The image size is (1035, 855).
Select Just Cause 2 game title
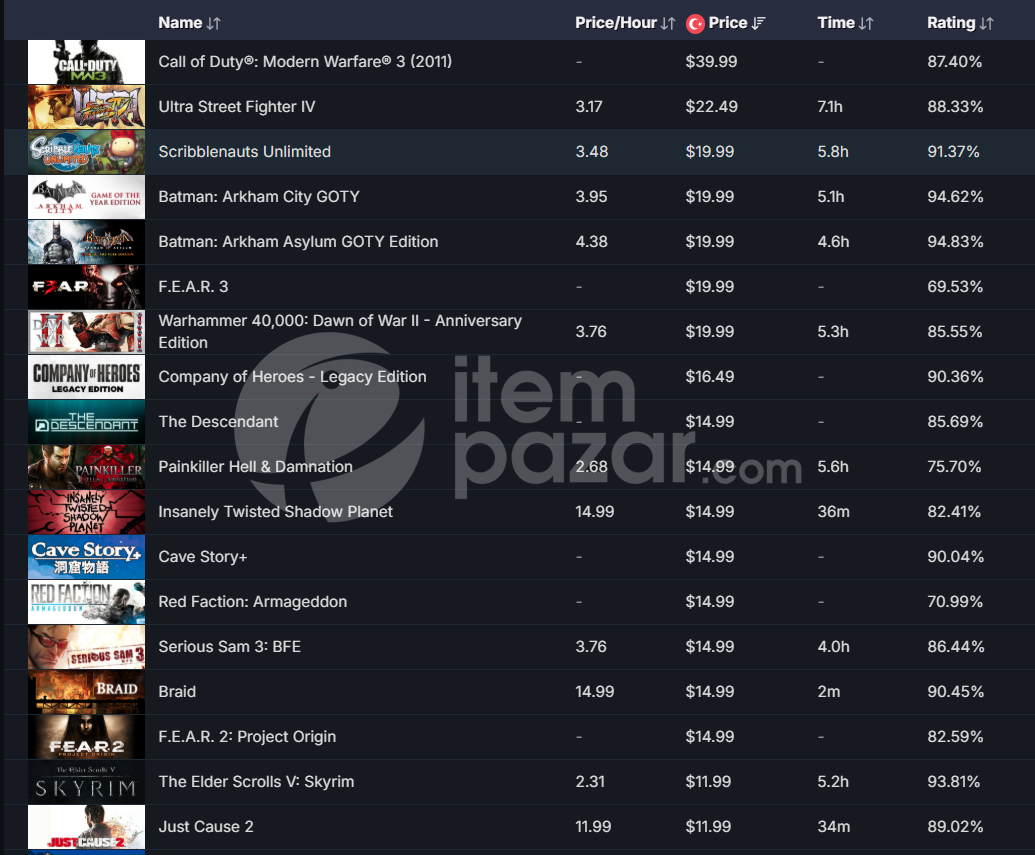click(x=206, y=827)
